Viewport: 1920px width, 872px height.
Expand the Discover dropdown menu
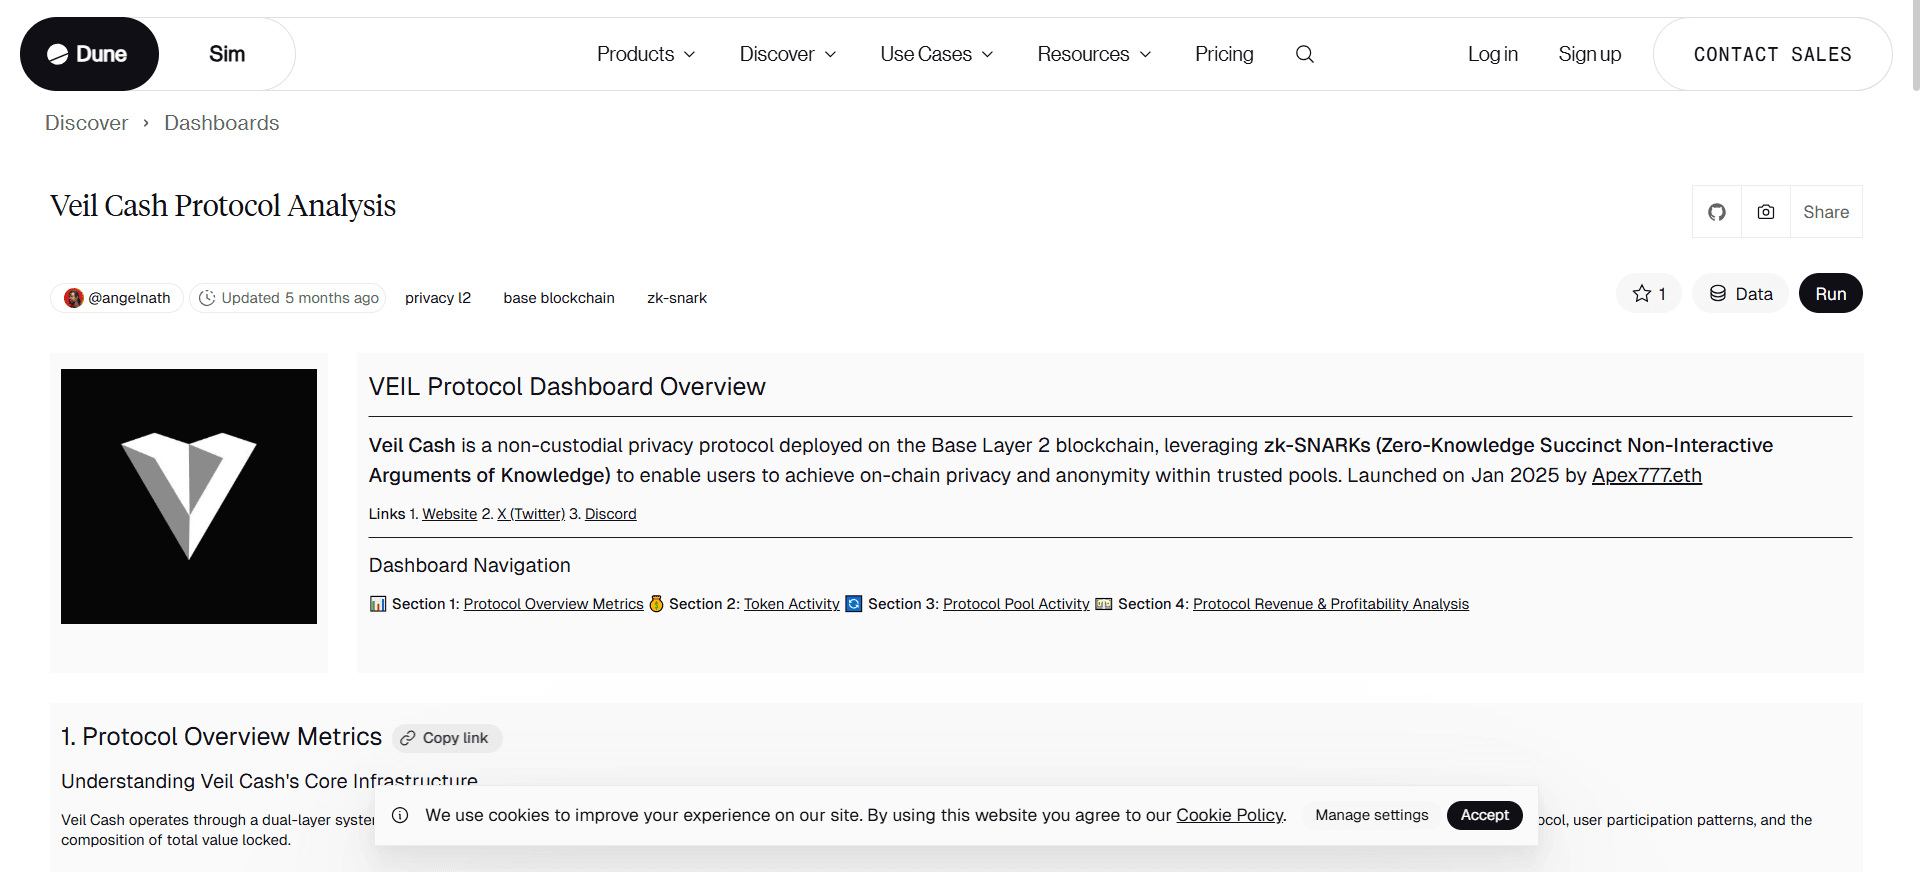[787, 54]
